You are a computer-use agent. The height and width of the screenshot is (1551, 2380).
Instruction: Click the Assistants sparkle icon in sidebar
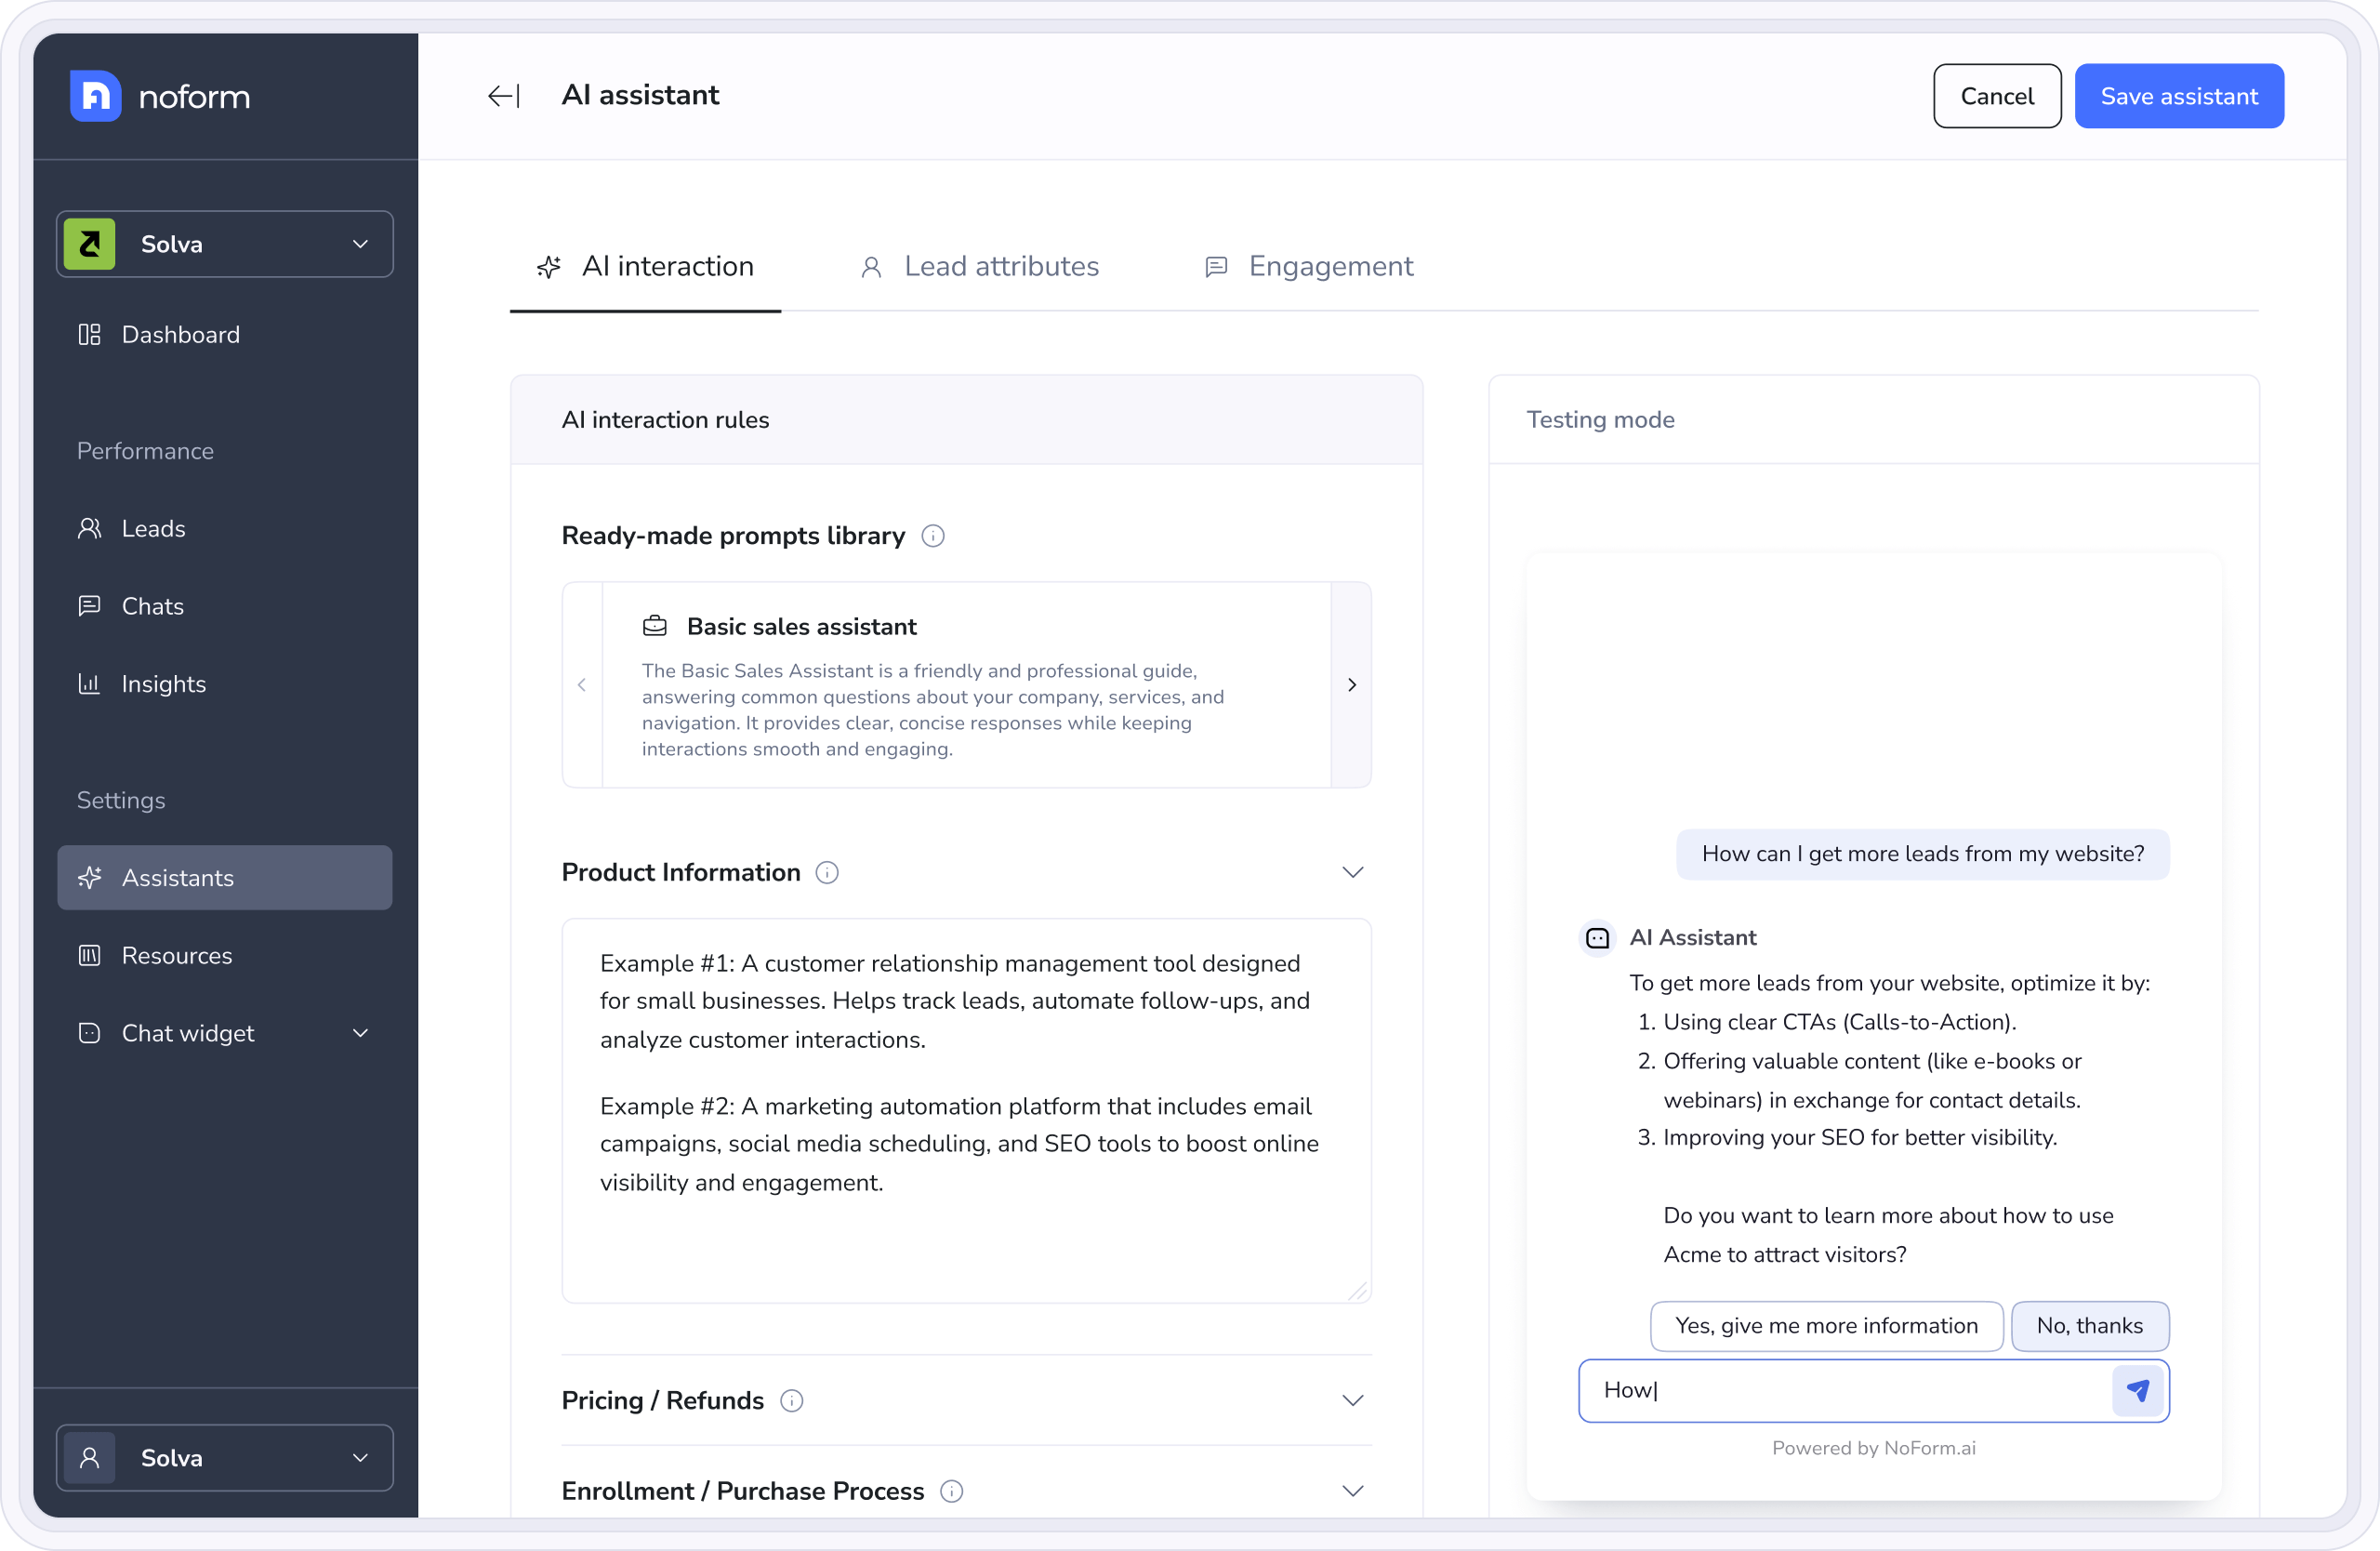pyautogui.click(x=90, y=878)
